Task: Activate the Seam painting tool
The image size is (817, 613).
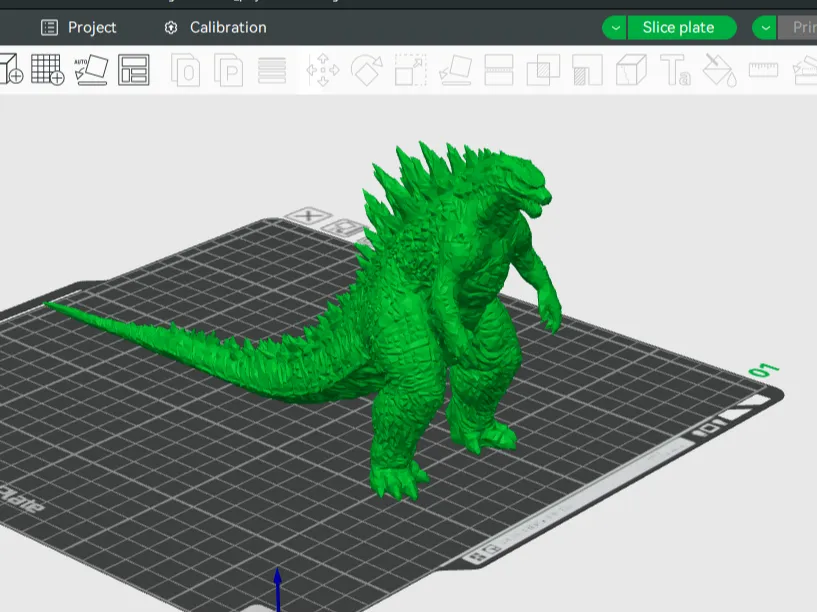Action: (x=631, y=71)
